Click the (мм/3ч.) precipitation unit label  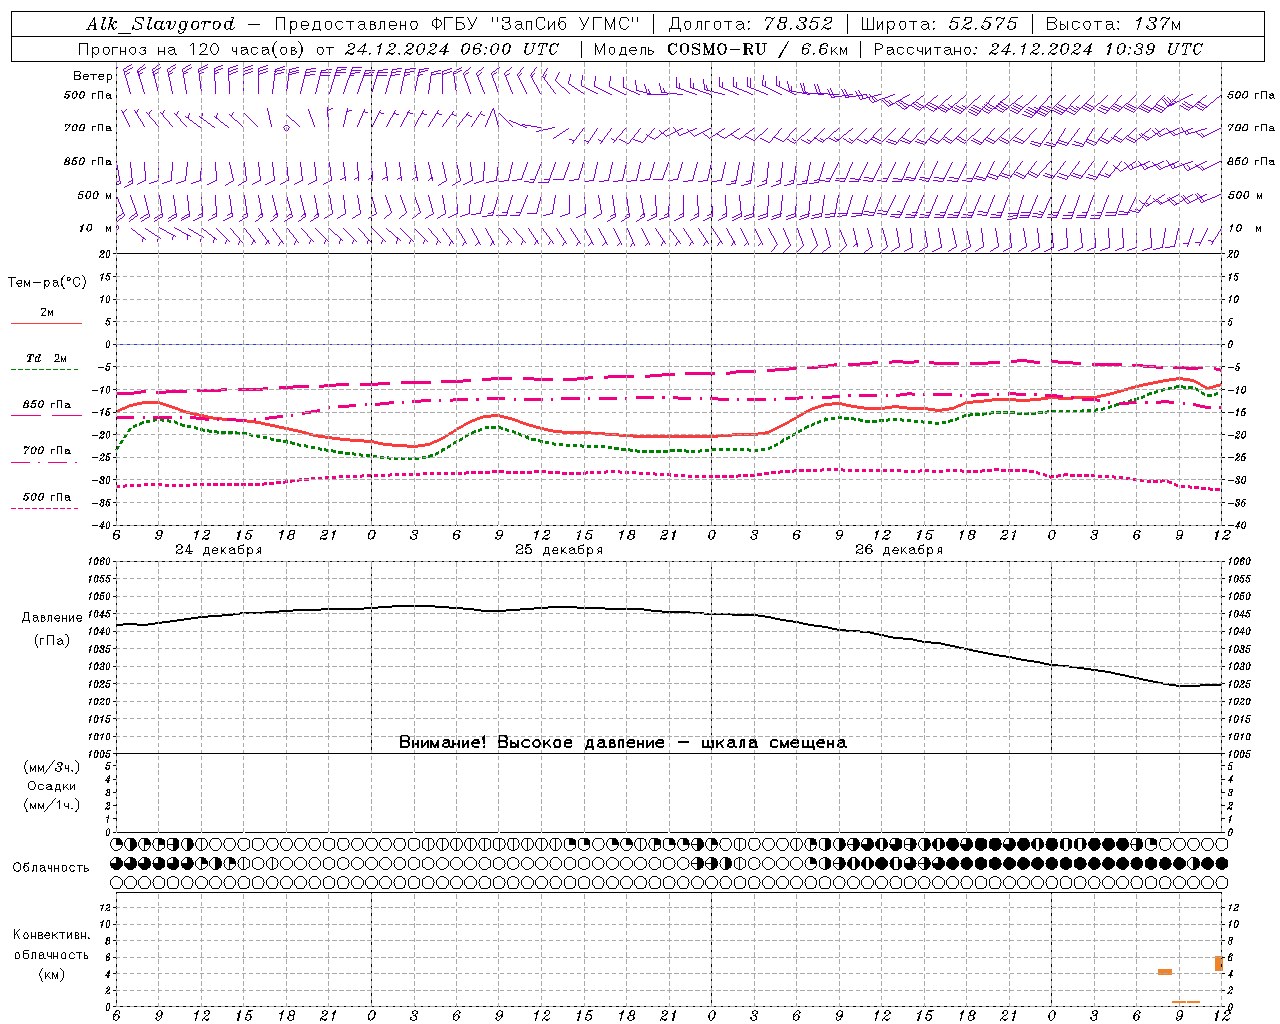(x=52, y=768)
